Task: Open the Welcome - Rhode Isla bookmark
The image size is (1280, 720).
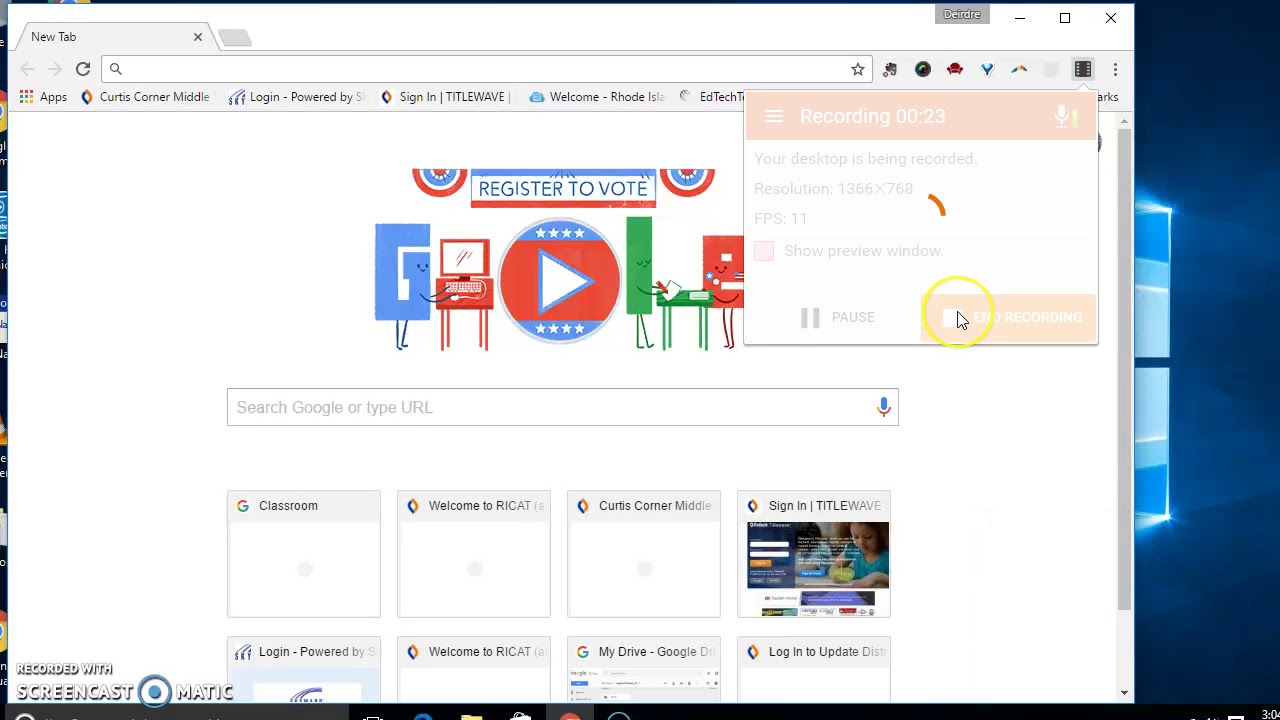Action: click(x=597, y=97)
